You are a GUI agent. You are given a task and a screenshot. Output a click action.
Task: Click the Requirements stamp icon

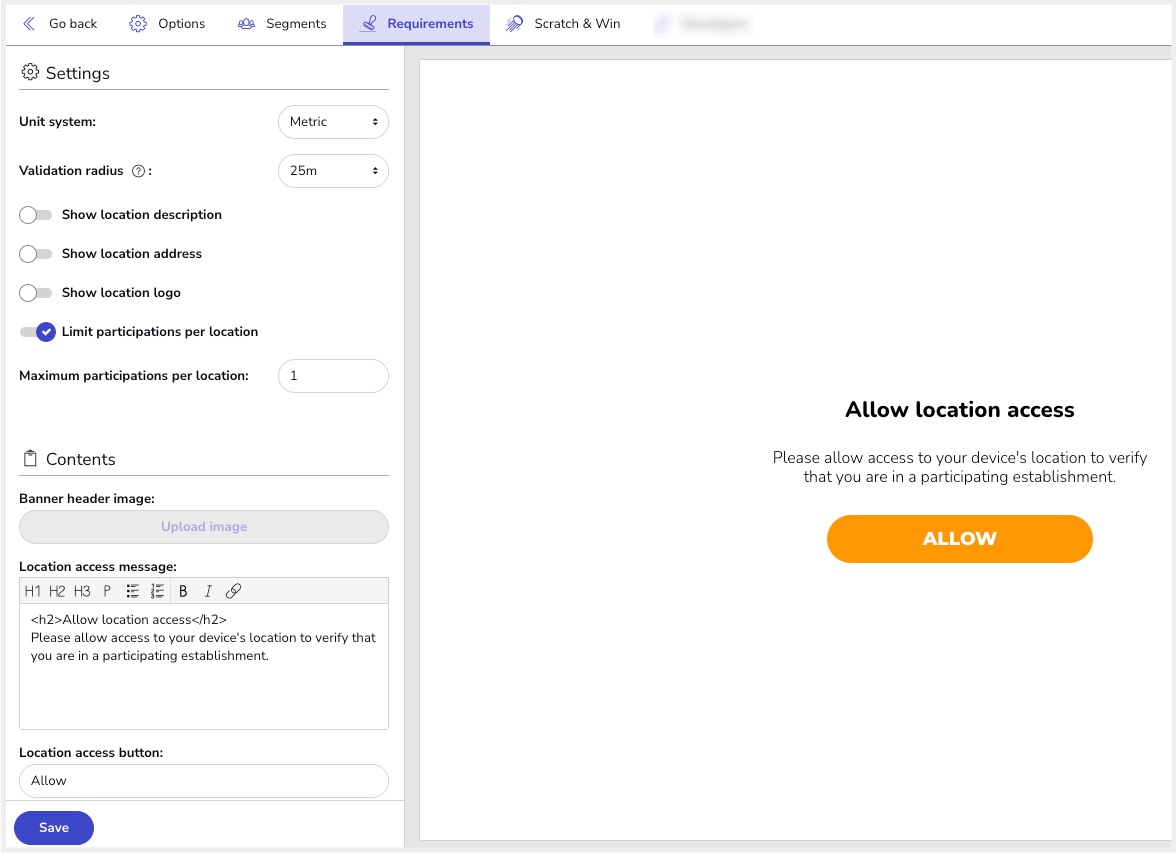[x=368, y=24]
